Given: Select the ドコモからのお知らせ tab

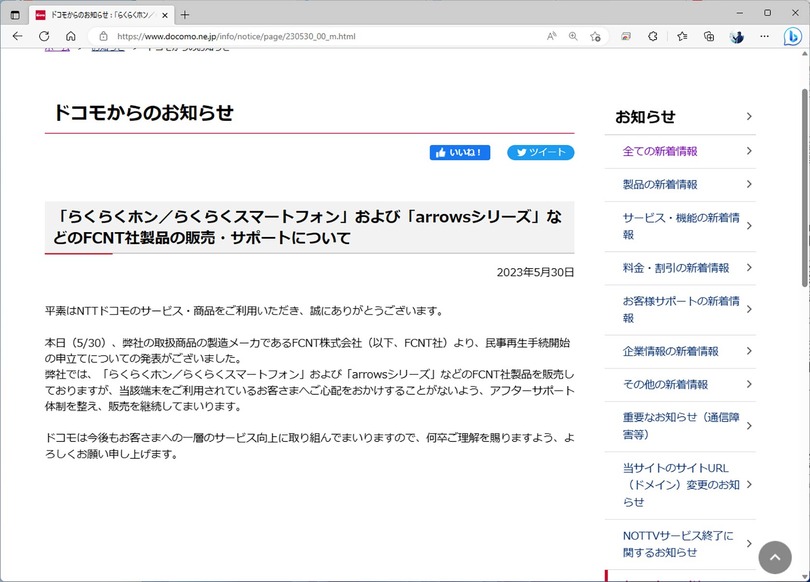Looking at the screenshot, I should click(x=102, y=15).
